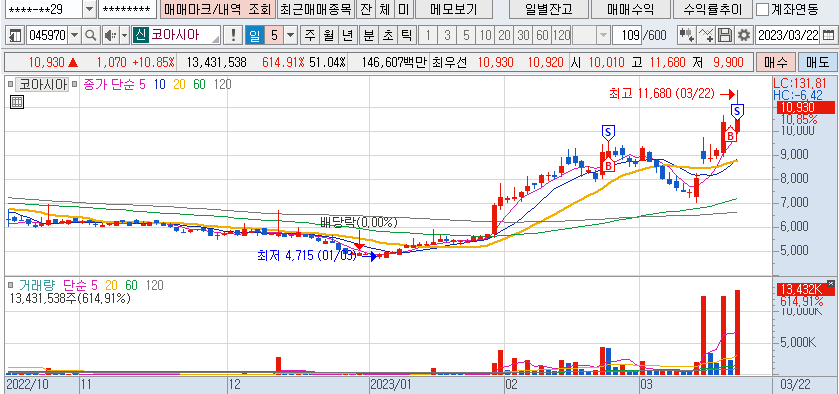
Task: Expand the speaker options dropdown arrow
Action: click(124, 36)
